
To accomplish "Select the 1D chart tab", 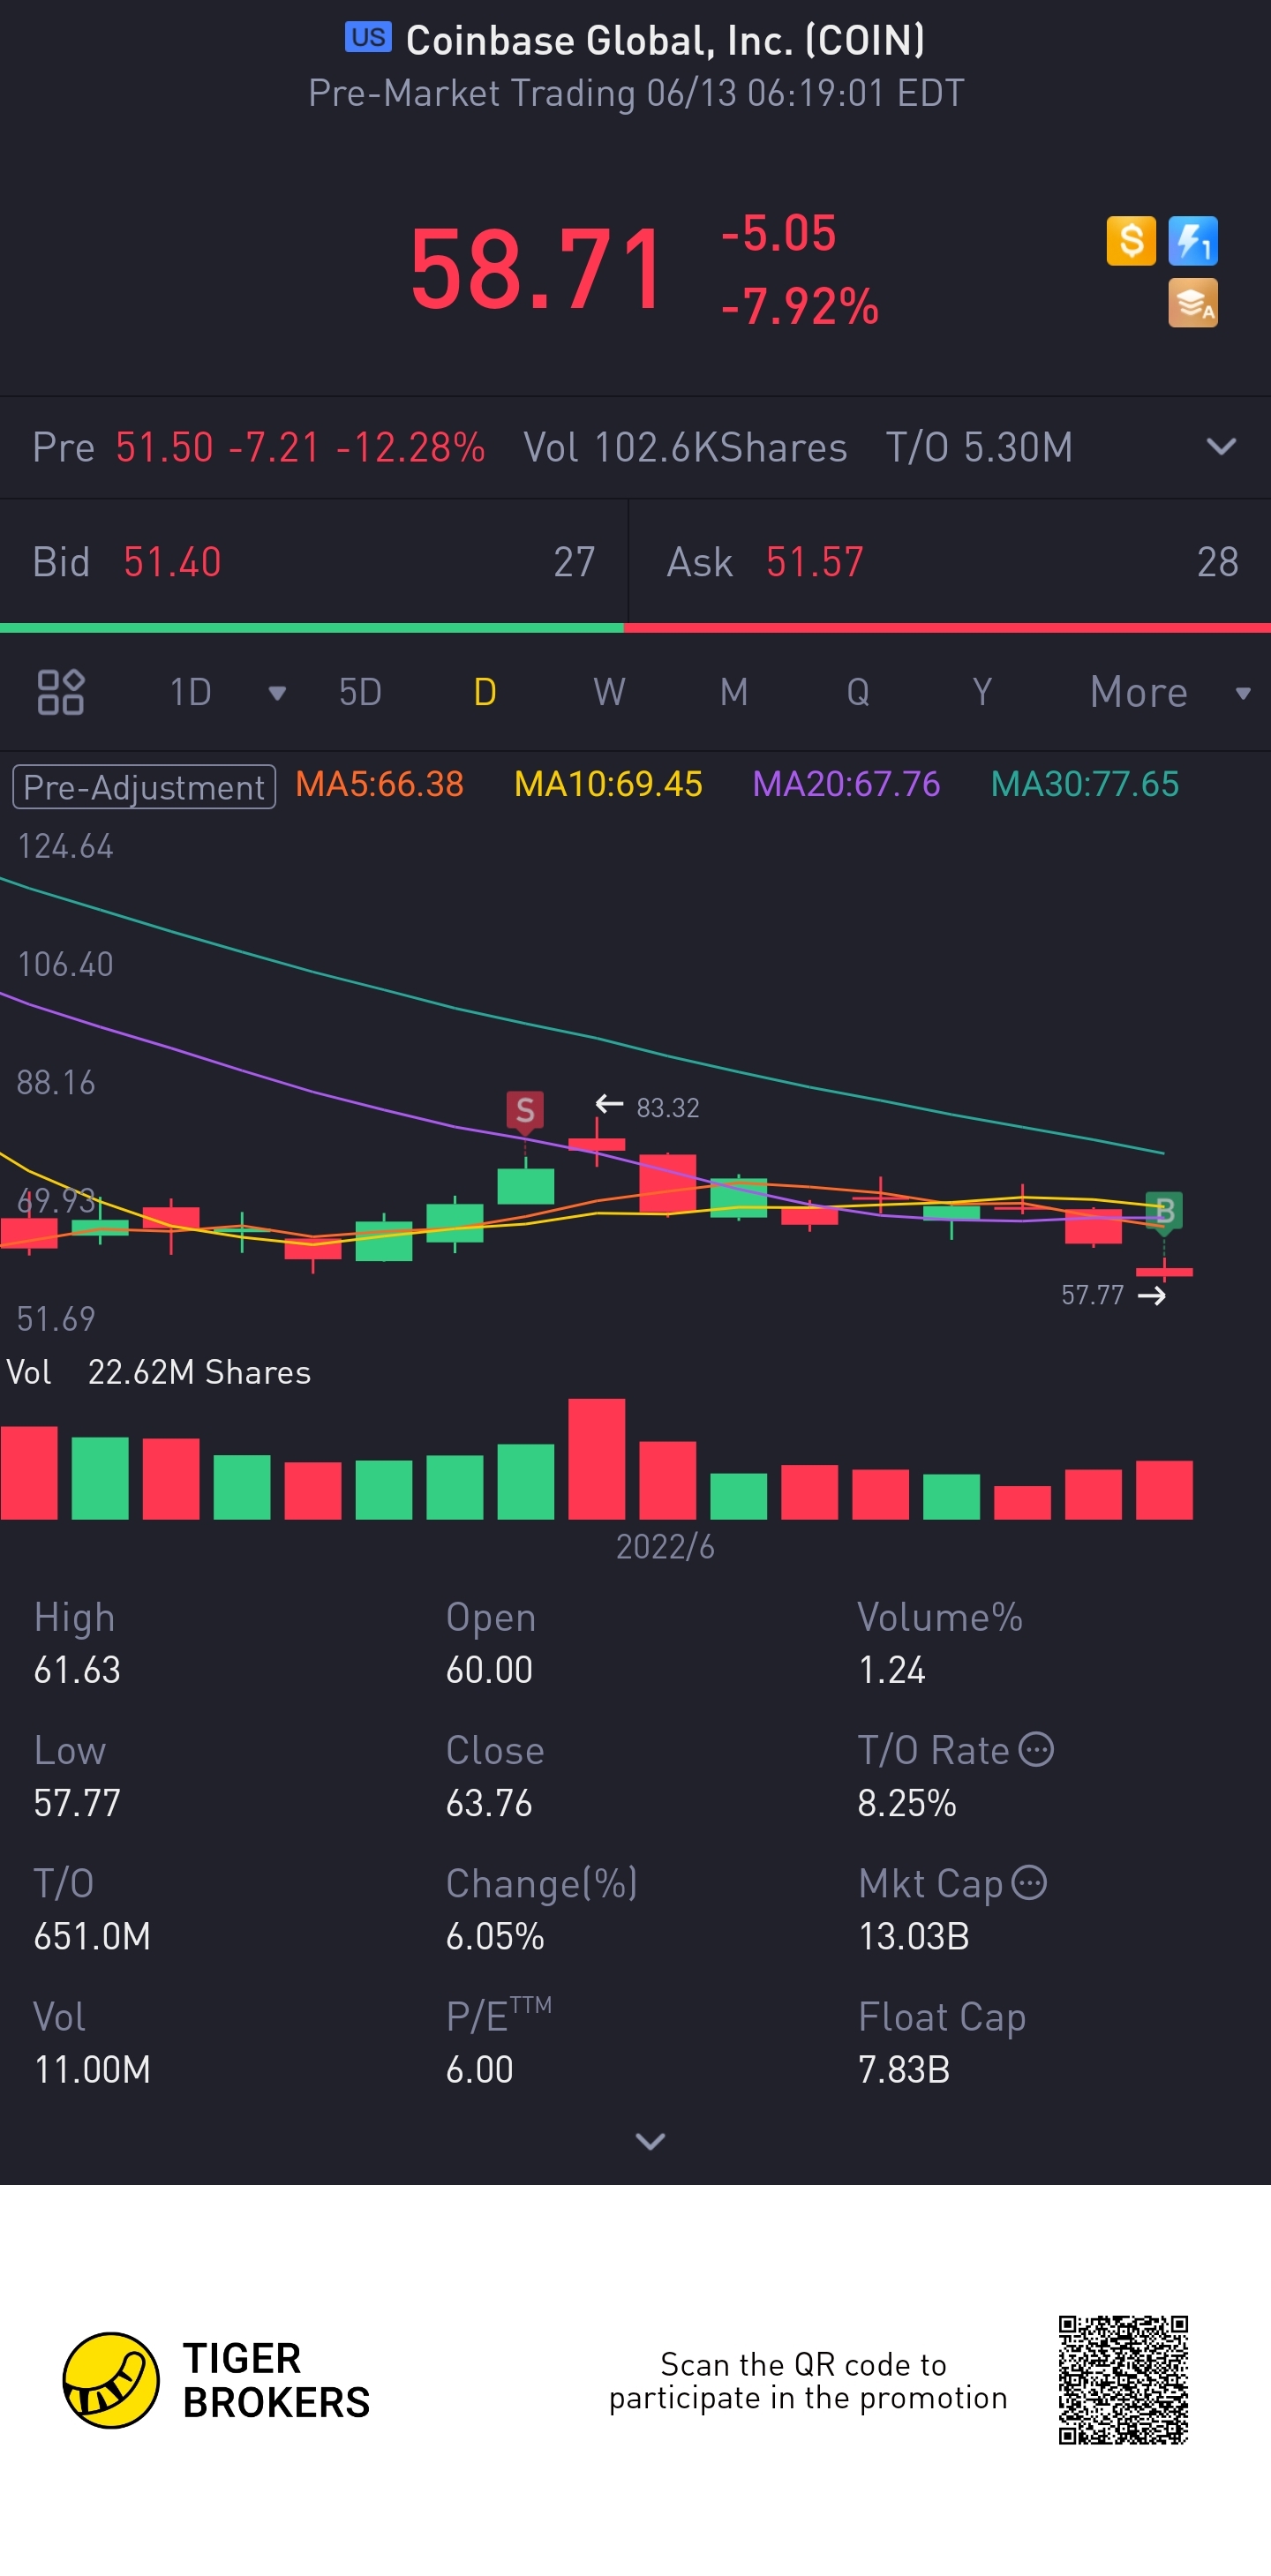I will click(x=190, y=692).
